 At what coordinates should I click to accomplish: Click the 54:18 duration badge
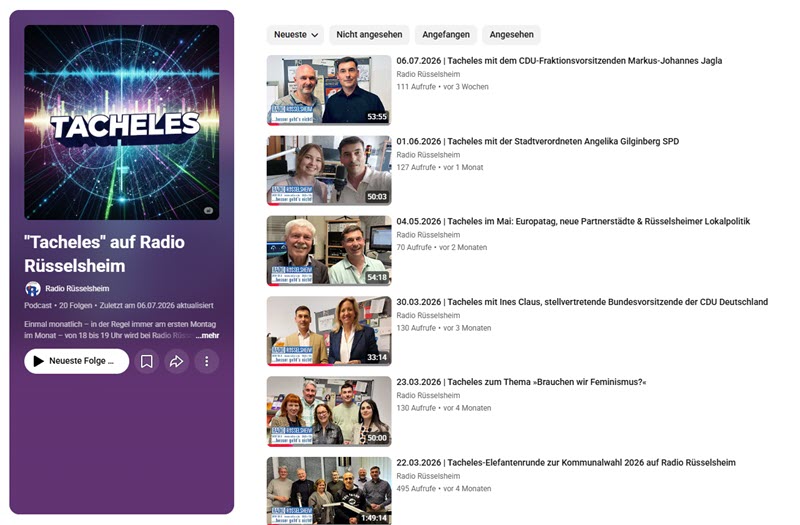377,278
